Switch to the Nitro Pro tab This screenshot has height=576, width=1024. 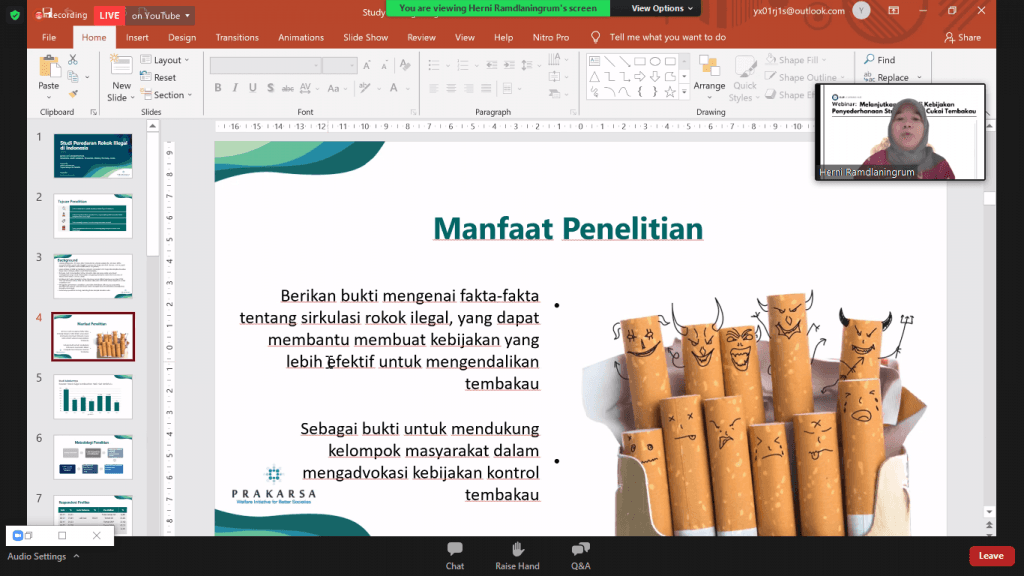click(551, 37)
